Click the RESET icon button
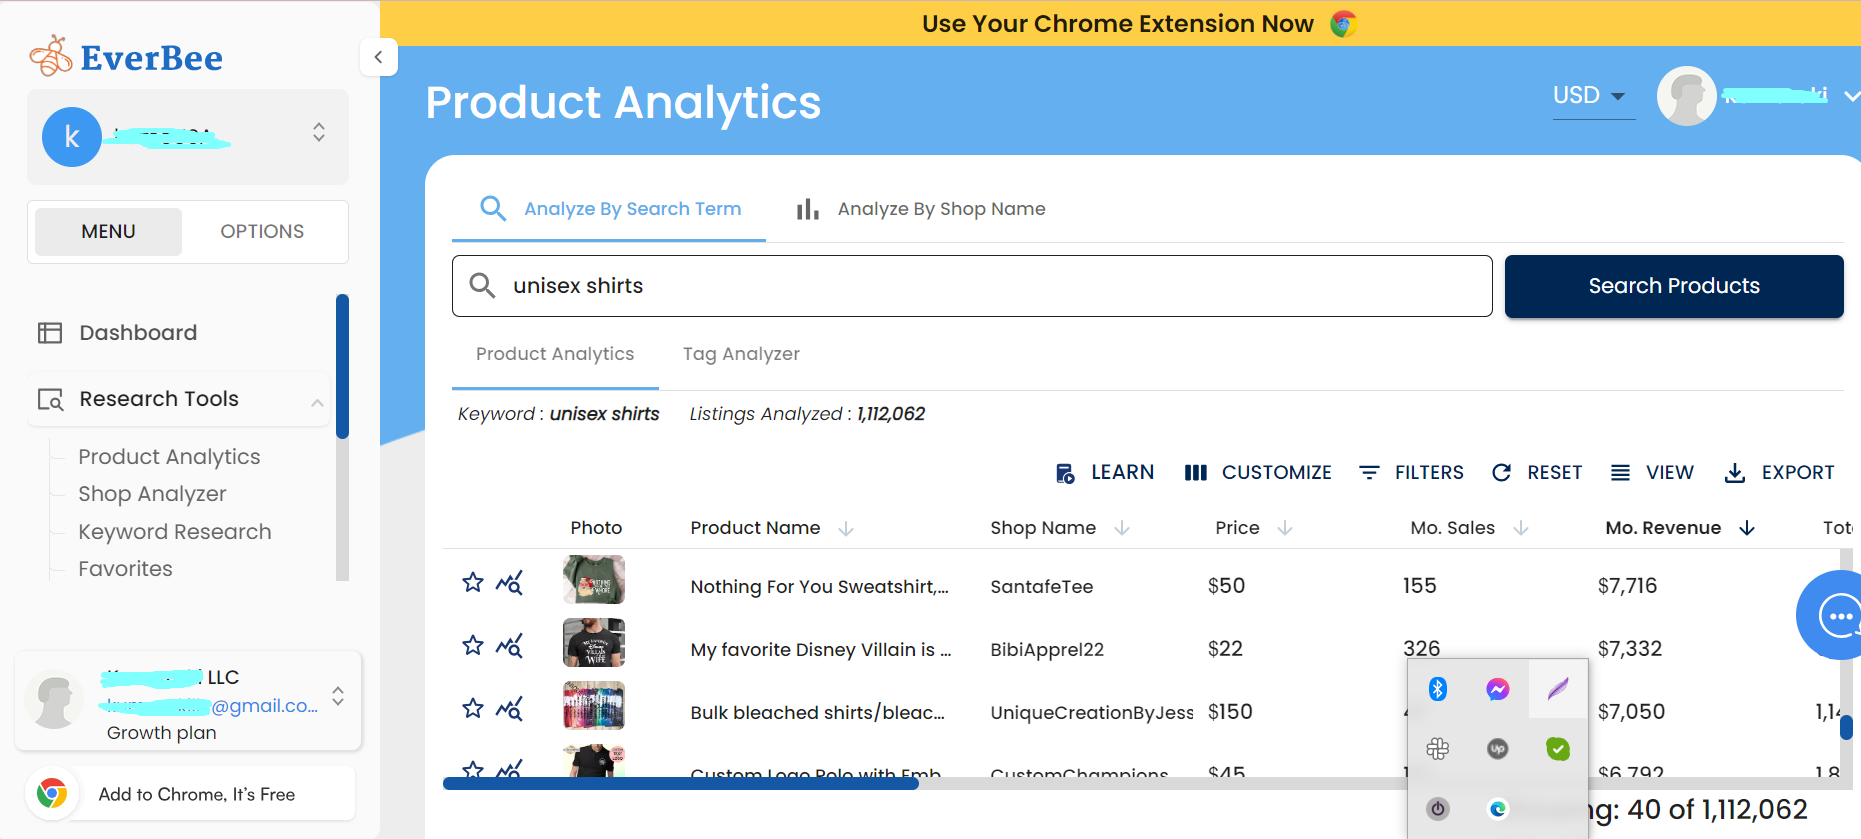 (x=1501, y=472)
